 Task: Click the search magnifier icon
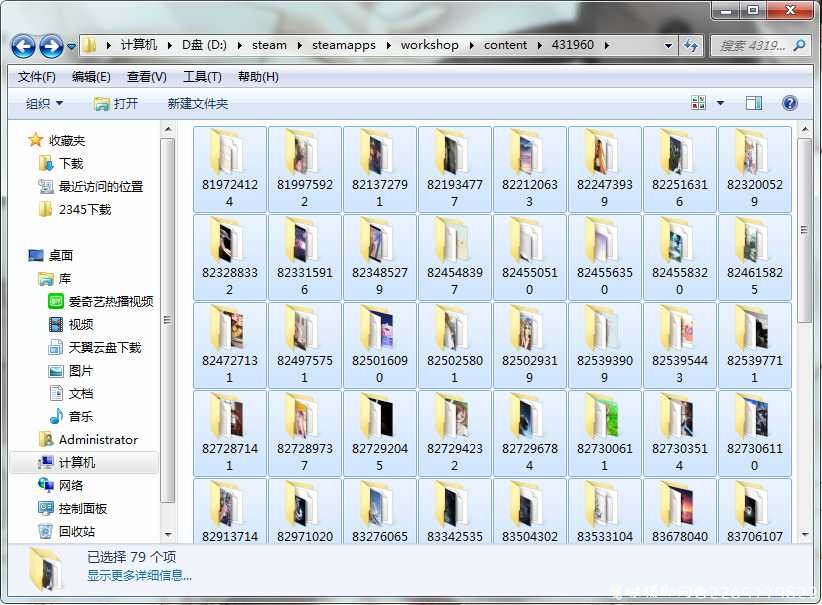coord(799,46)
